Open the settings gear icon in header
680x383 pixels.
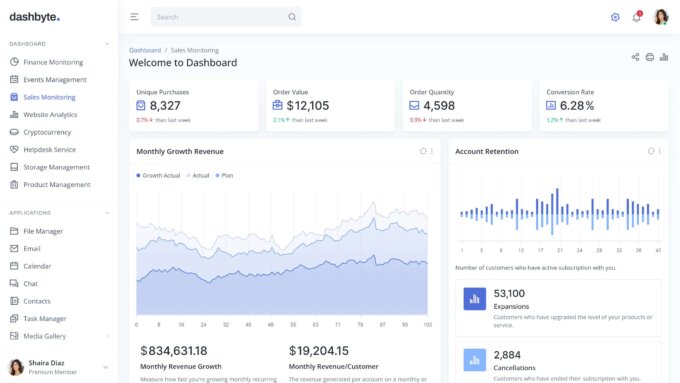(x=615, y=17)
